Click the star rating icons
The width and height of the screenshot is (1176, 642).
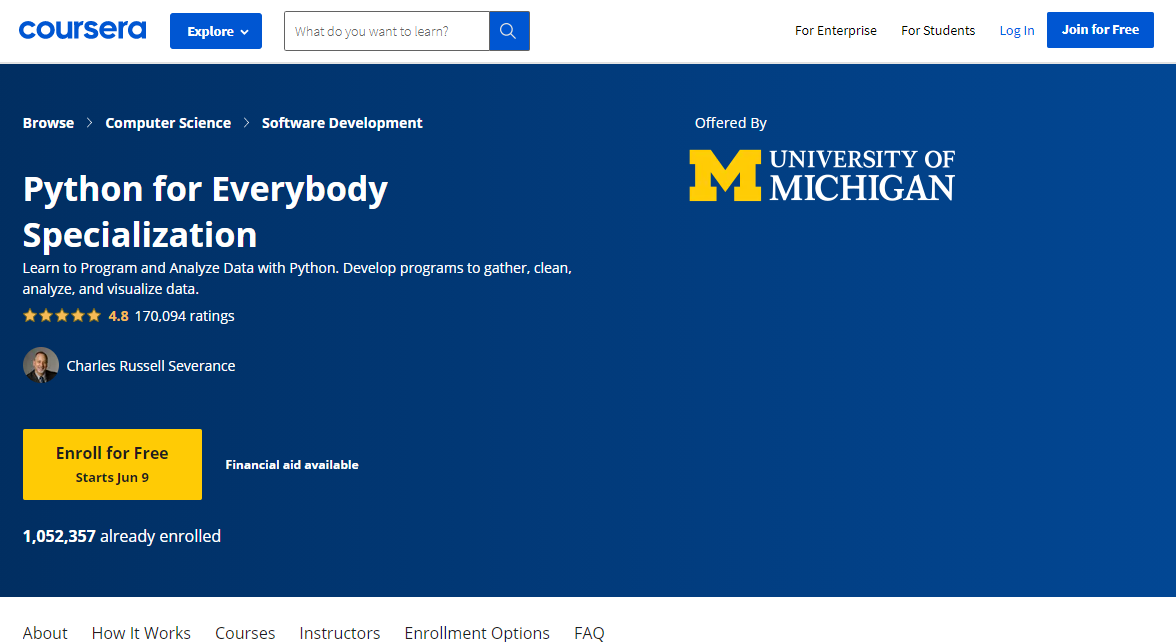[x=62, y=316]
